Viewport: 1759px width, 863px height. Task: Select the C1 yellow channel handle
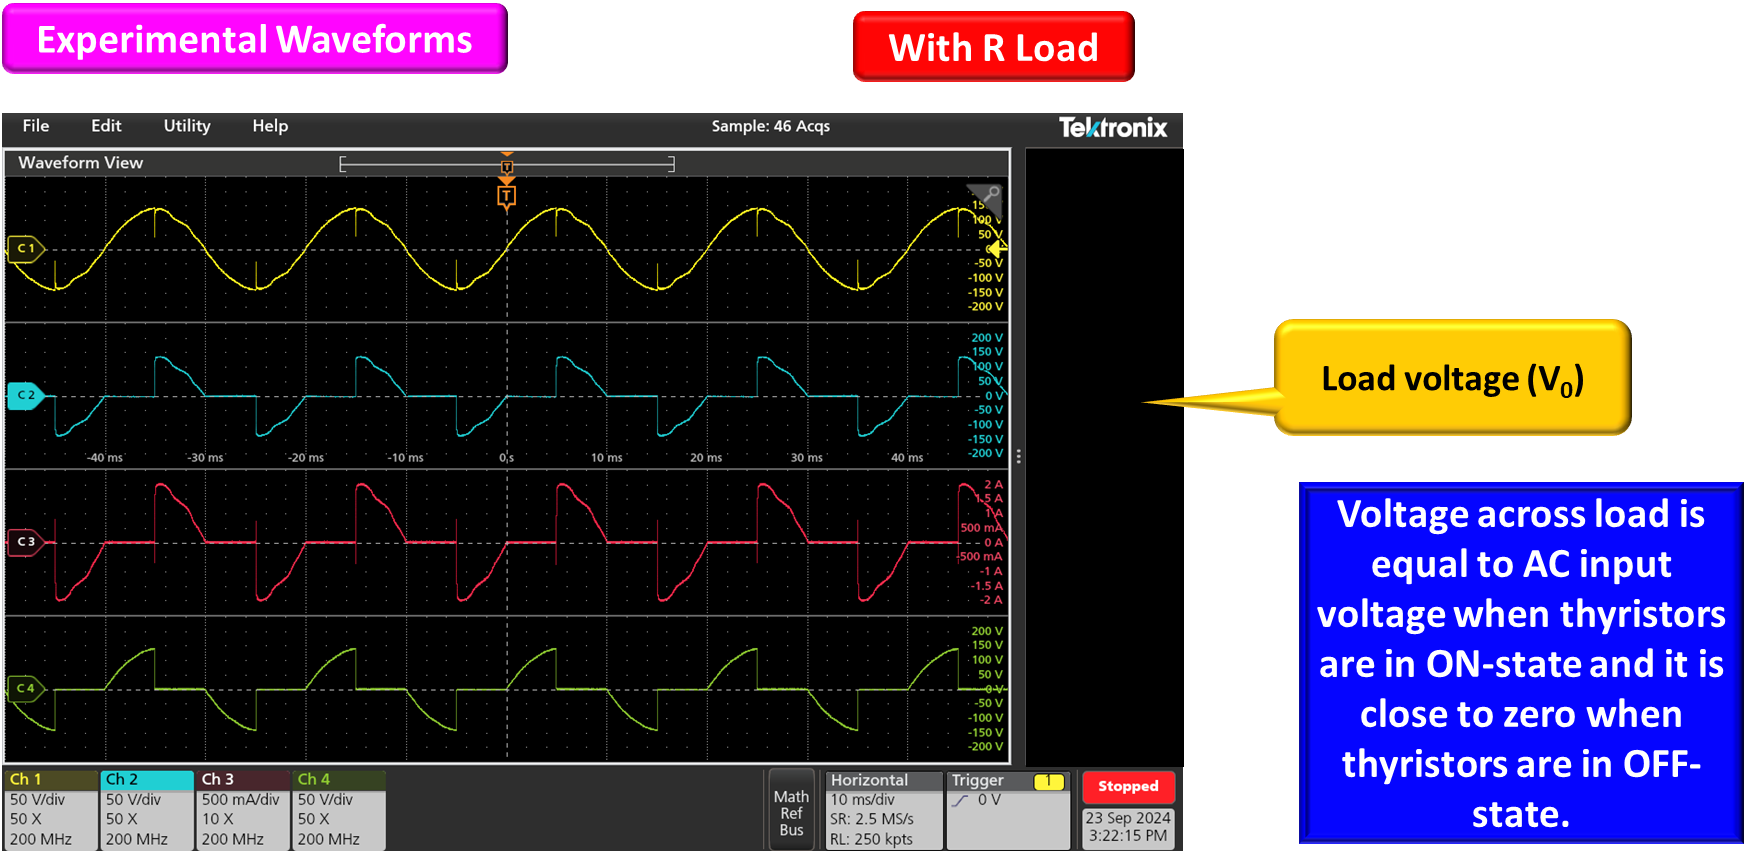[x=25, y=248]
